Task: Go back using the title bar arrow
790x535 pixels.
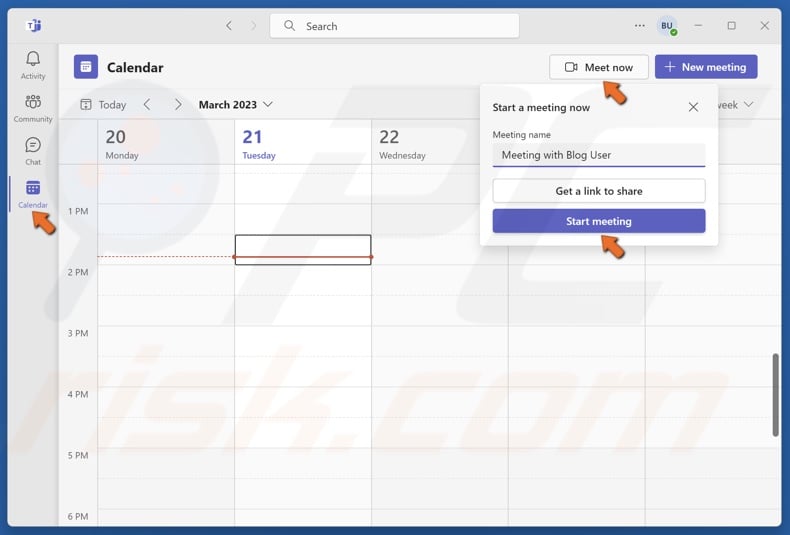Action: coord(229,26)
